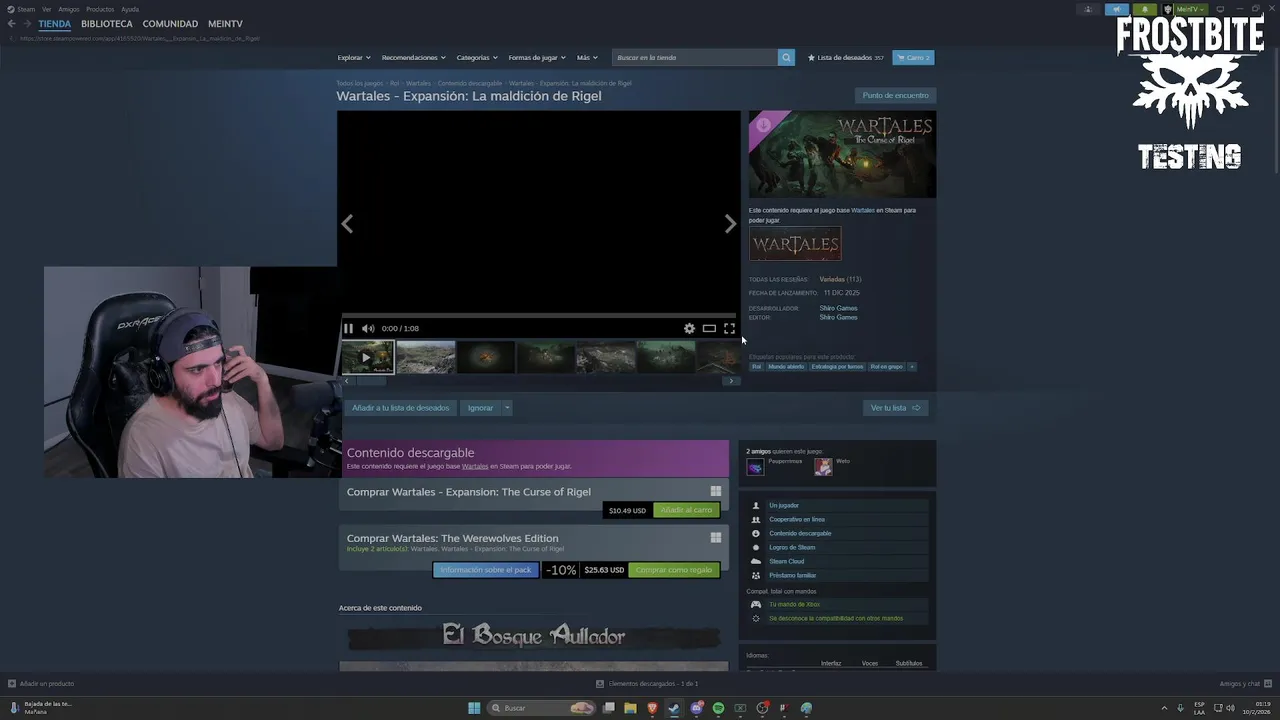Add Curse of Rigel to cart

(x=686, y=510)
